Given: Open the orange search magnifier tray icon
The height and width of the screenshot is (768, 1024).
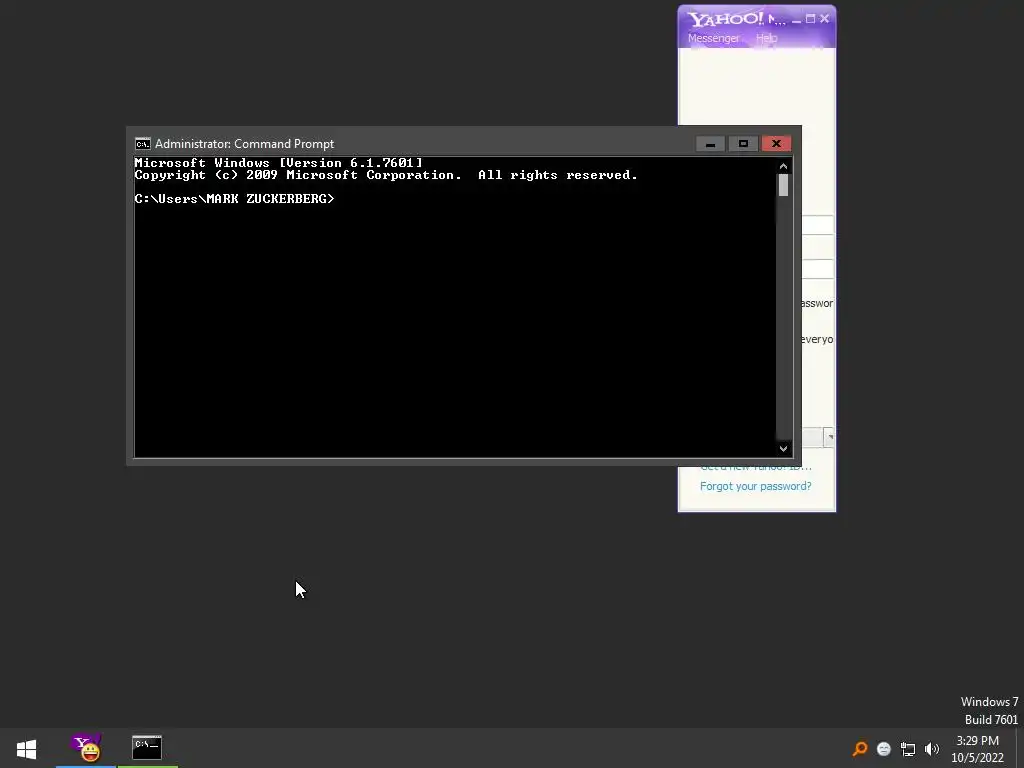Looking at the screenshot, I should [860, 748].
